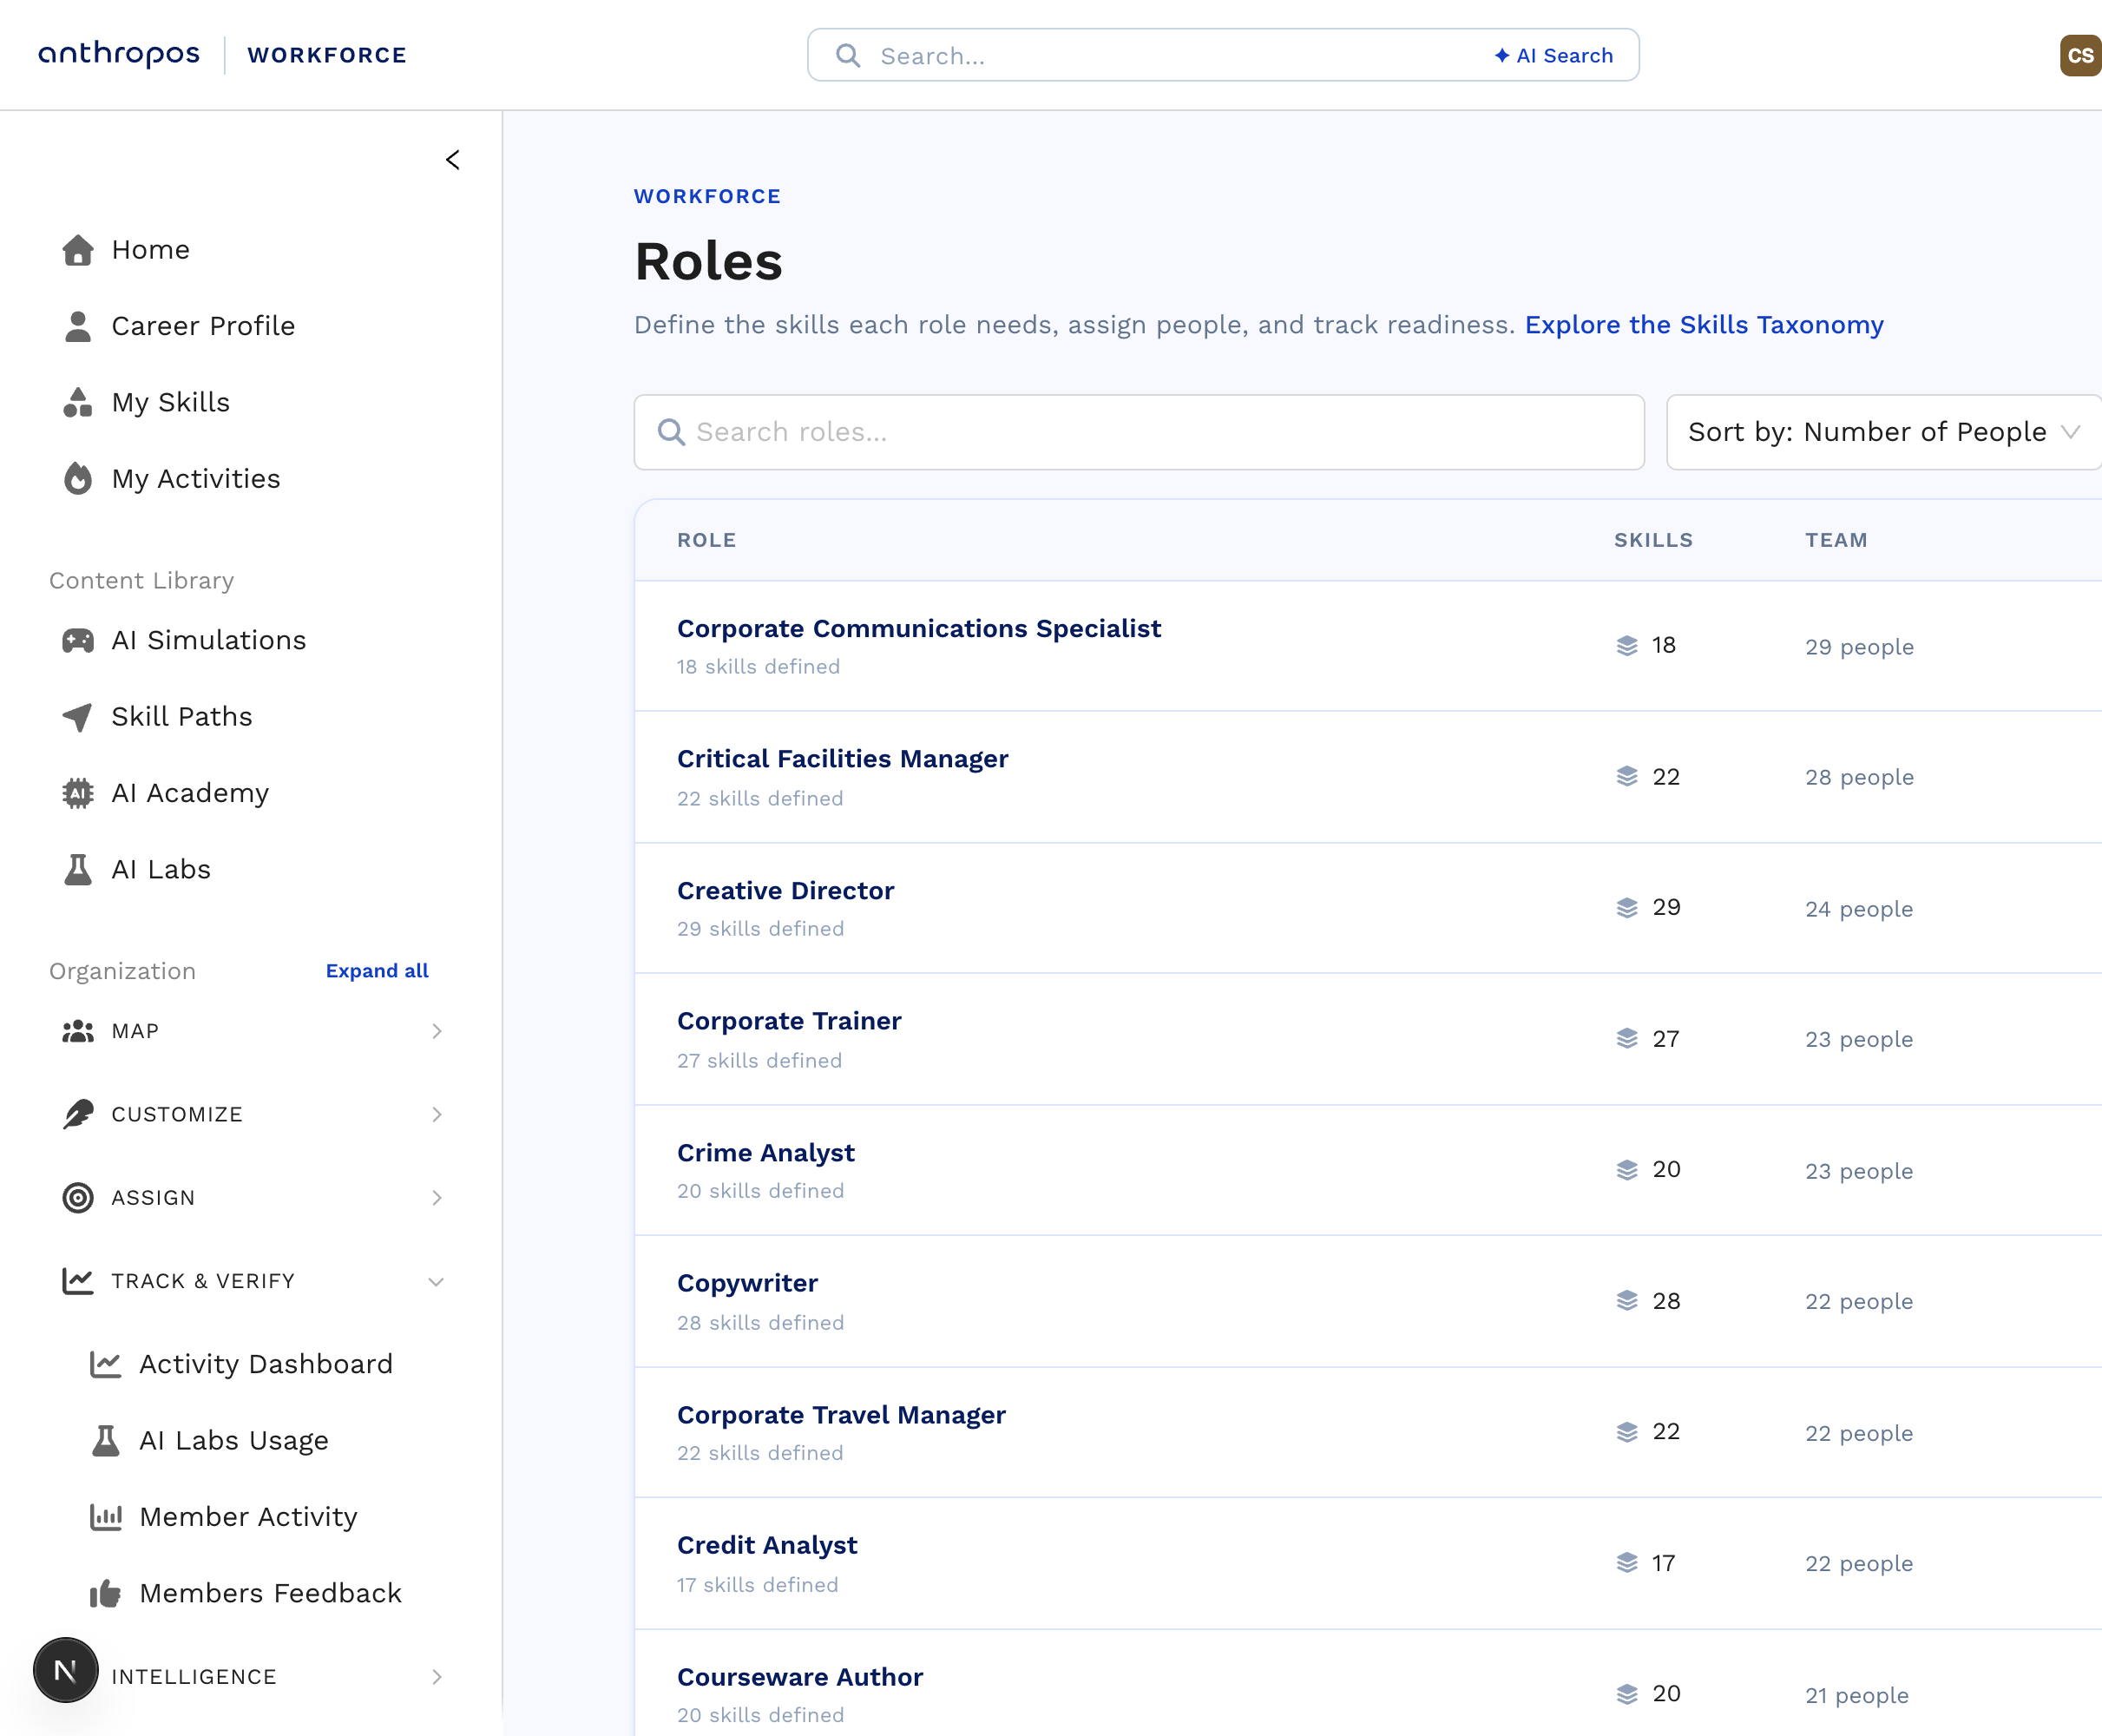Click '21 people' in Courseware Author row

1857,1695
